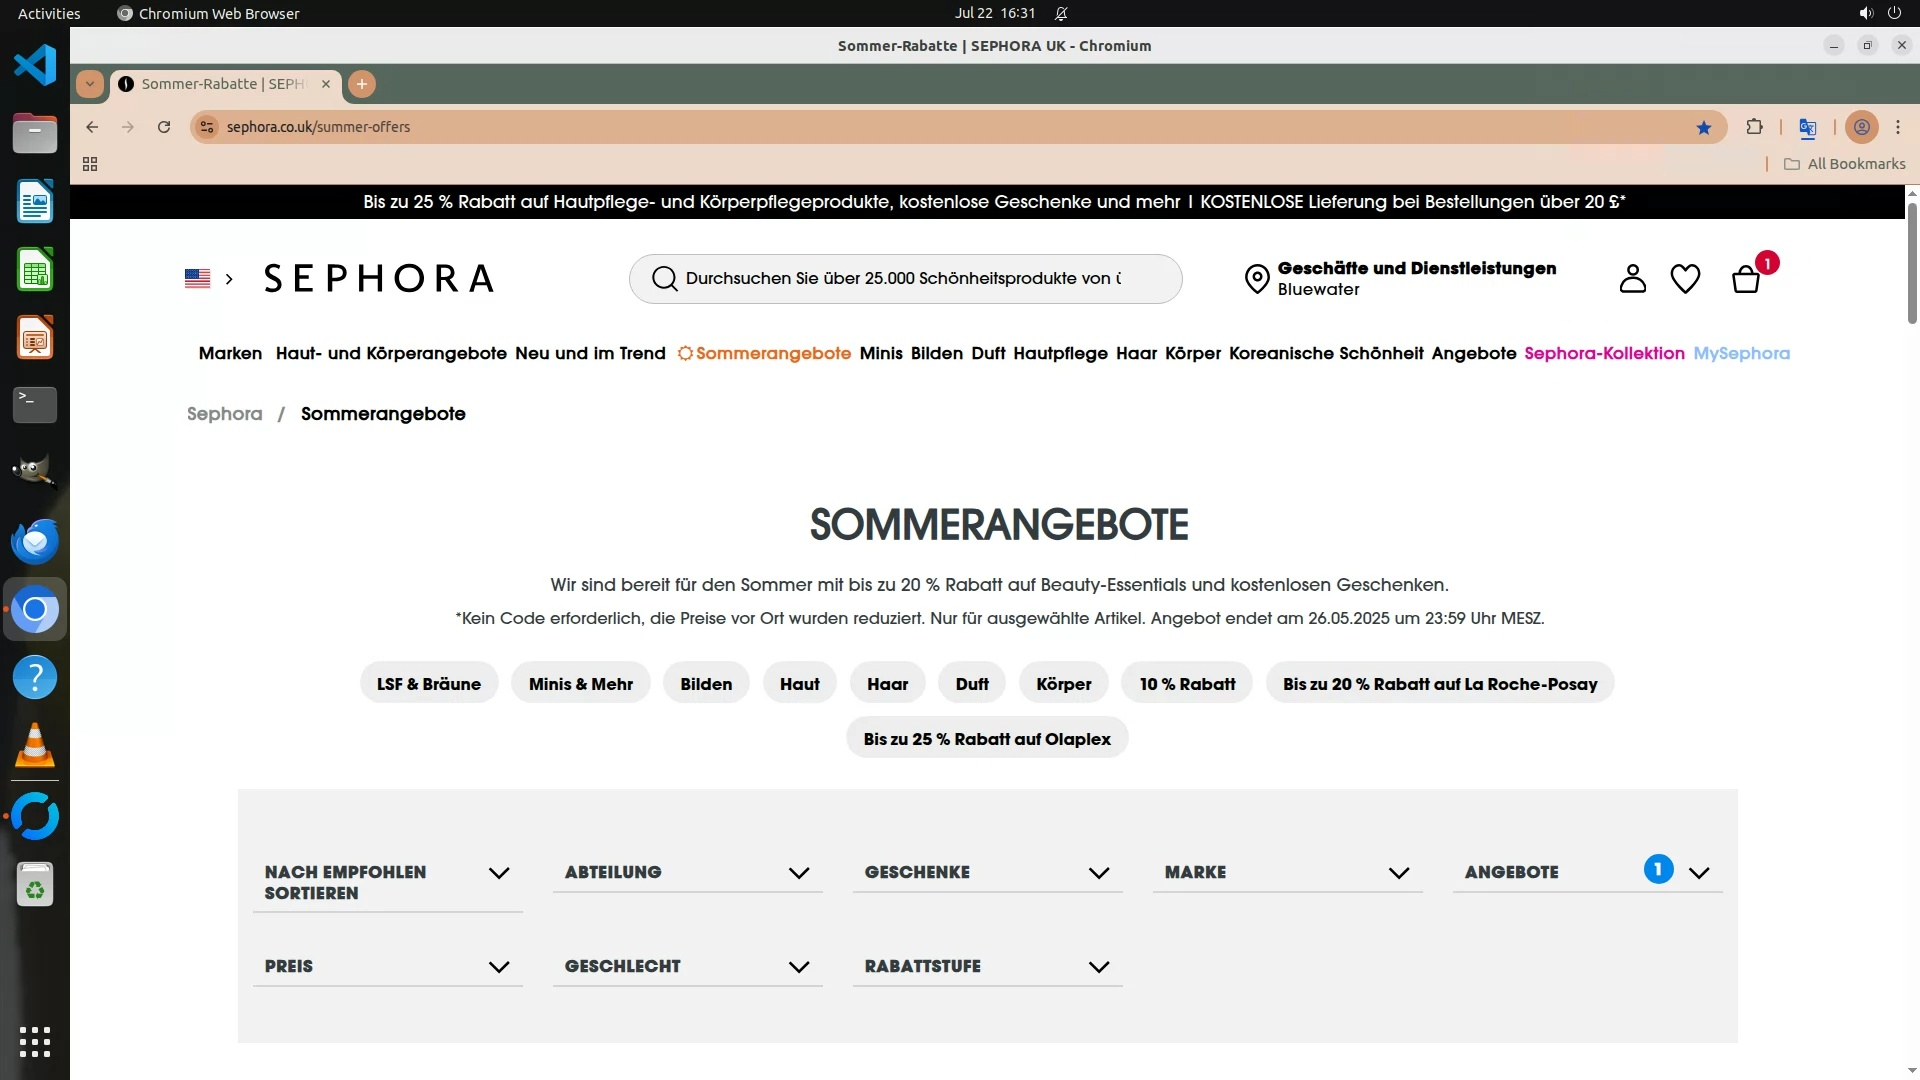Viewport: 1920px width, 1080px height.
Task: Select Koreanische Schönheit in navigation
Action: (1325, 353)
